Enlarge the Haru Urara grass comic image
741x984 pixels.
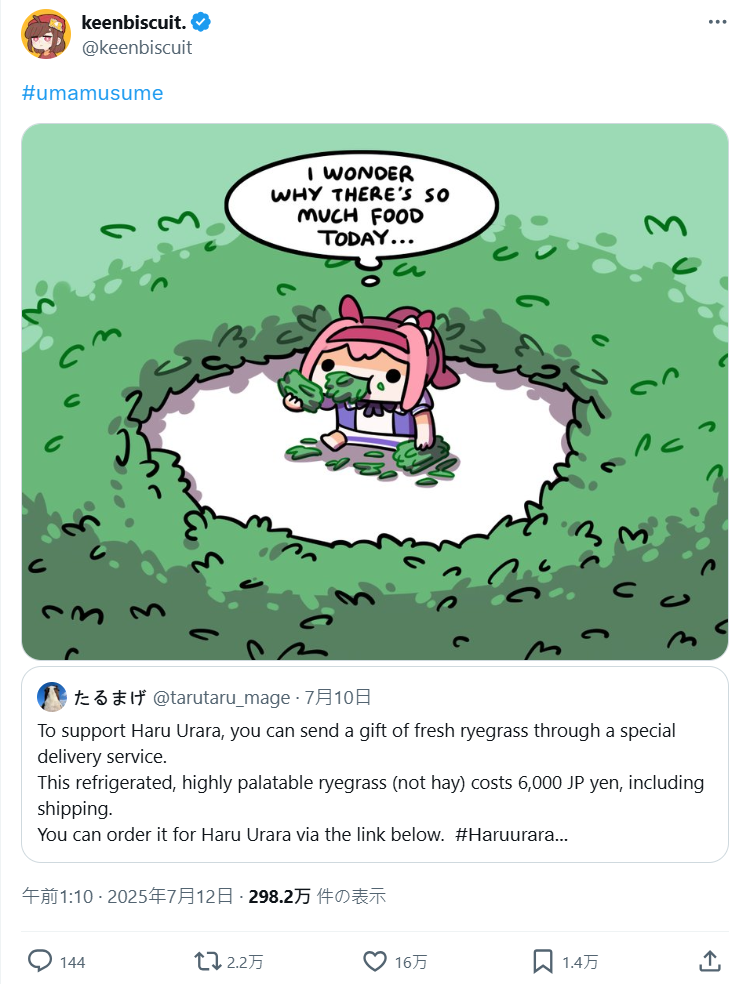[x=375, y=392]
